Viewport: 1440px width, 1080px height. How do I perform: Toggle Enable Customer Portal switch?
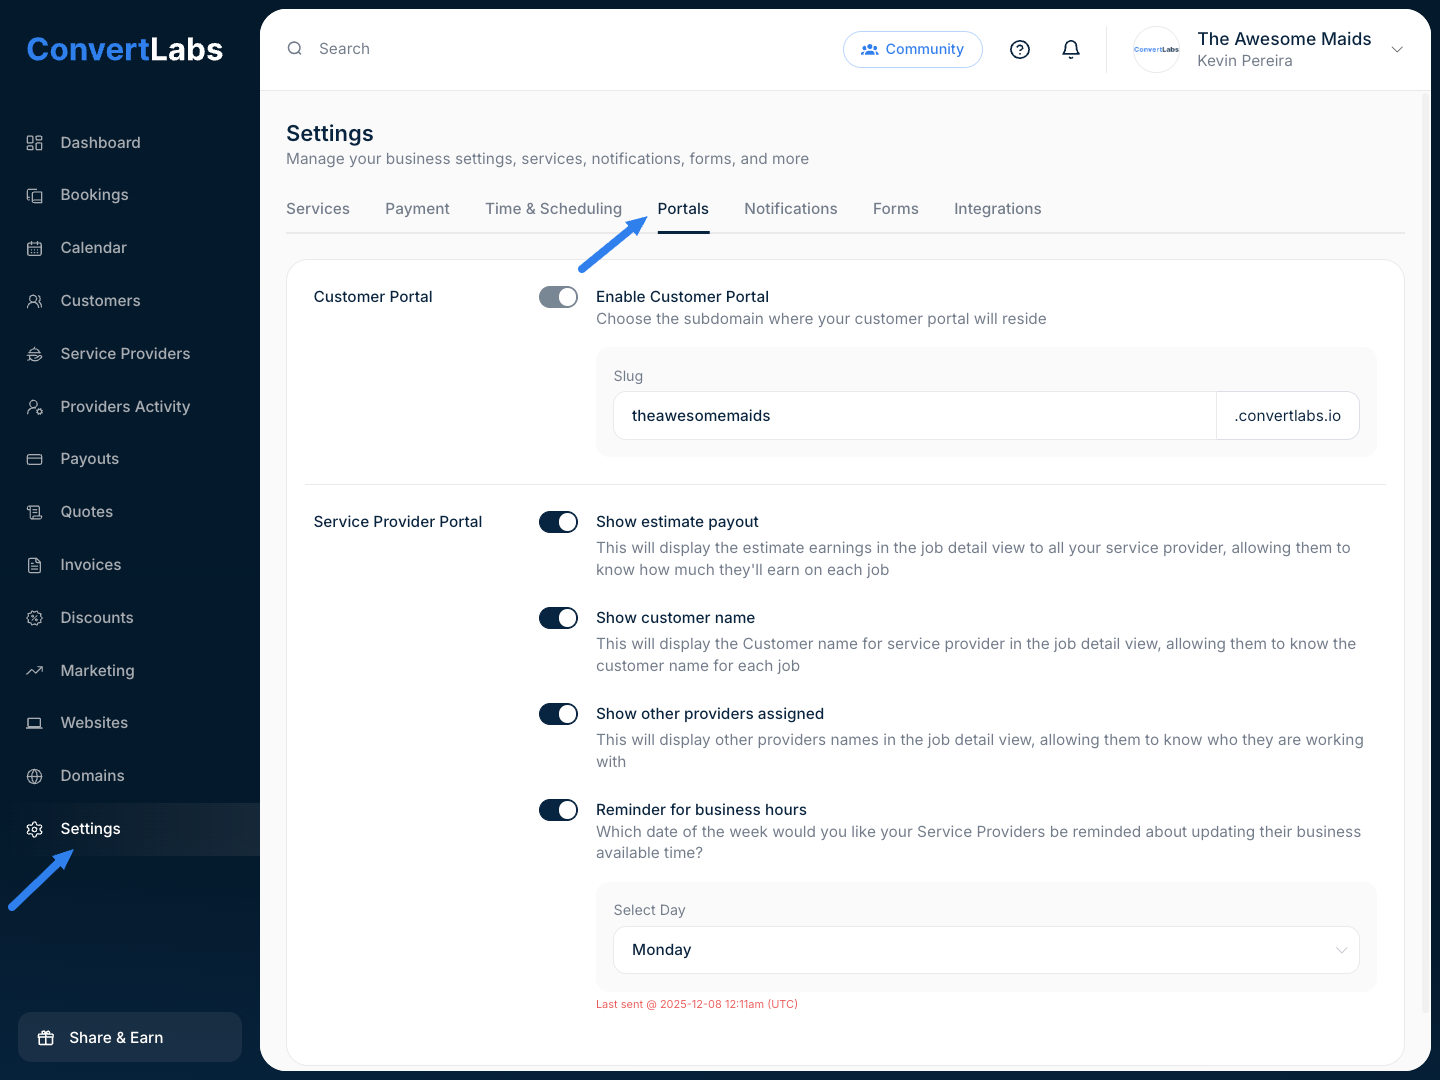[558, 297]
